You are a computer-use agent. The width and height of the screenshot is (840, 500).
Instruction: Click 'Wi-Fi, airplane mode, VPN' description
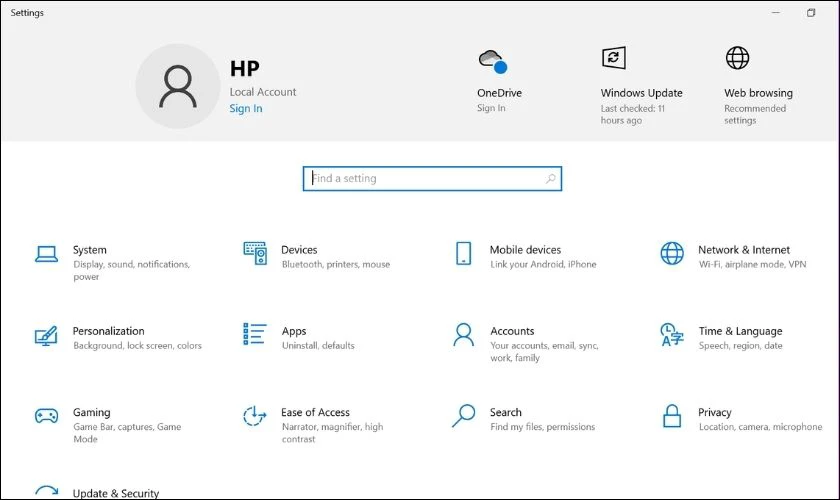point(752,264)
